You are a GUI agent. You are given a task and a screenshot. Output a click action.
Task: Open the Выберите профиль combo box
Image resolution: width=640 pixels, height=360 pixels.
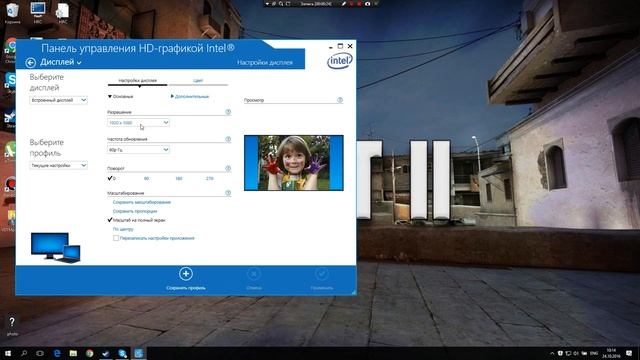[58, 165]
